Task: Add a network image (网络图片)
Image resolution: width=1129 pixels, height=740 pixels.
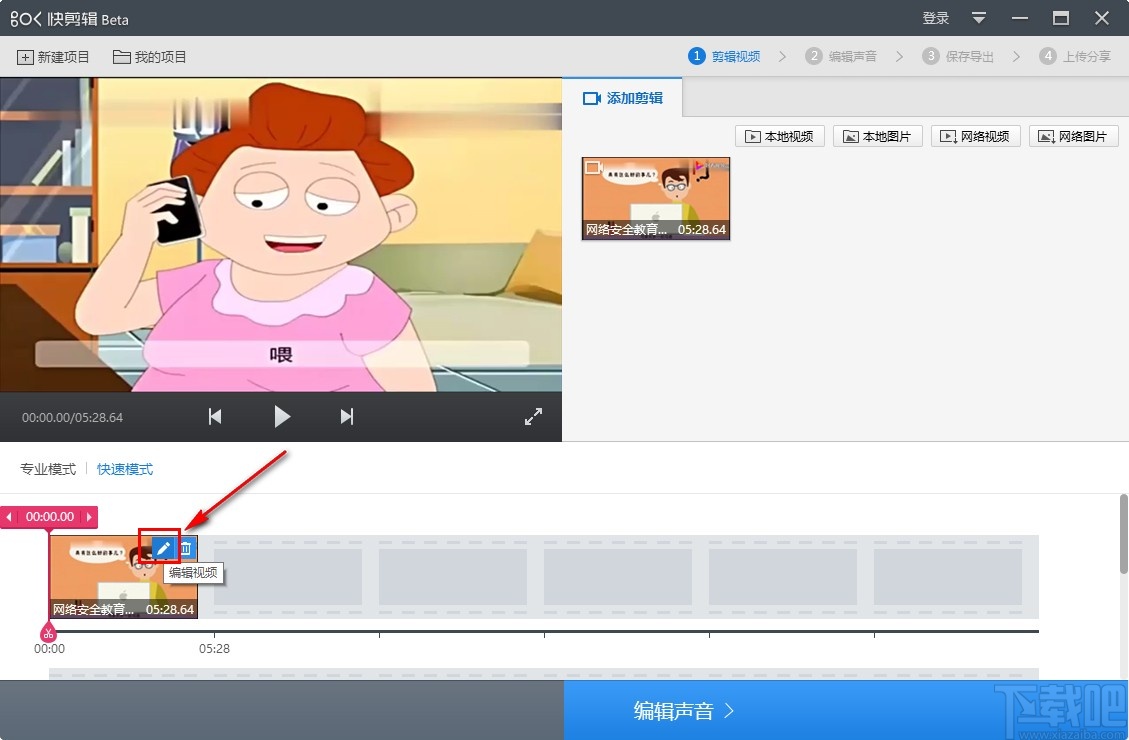Action: coord(1073,136)
